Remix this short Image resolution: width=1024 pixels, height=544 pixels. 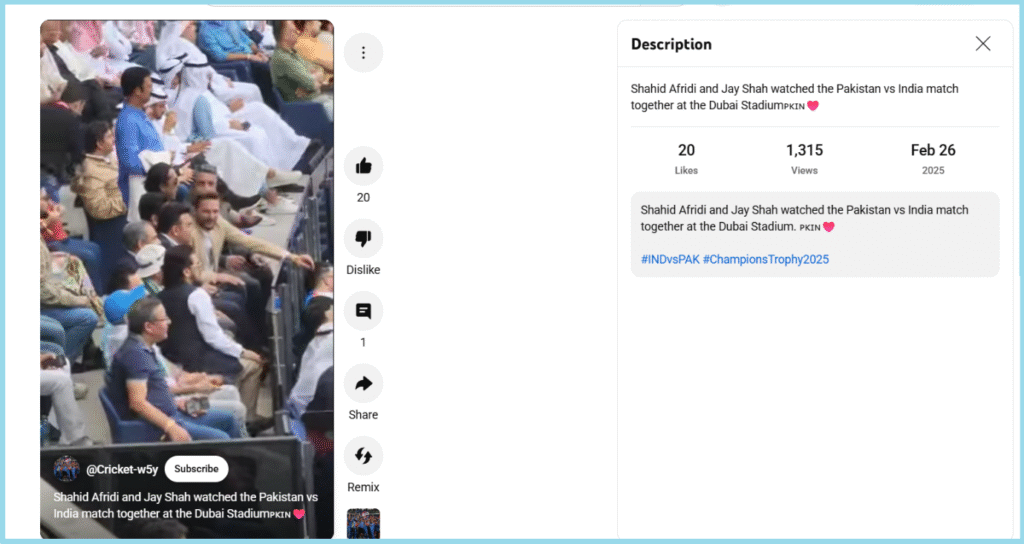363,456
